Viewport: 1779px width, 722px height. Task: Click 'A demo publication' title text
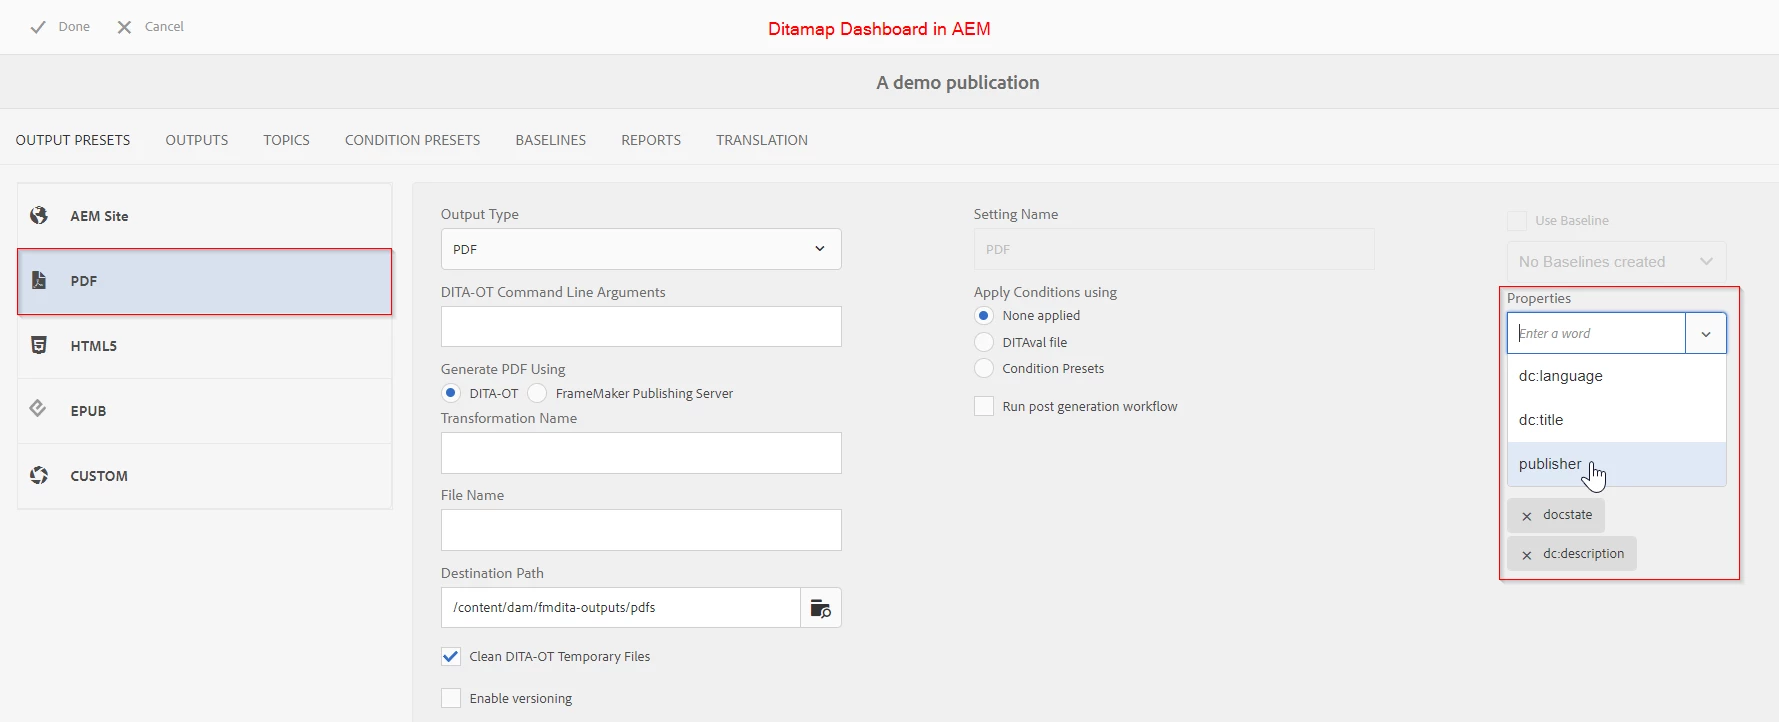point(958,83)
